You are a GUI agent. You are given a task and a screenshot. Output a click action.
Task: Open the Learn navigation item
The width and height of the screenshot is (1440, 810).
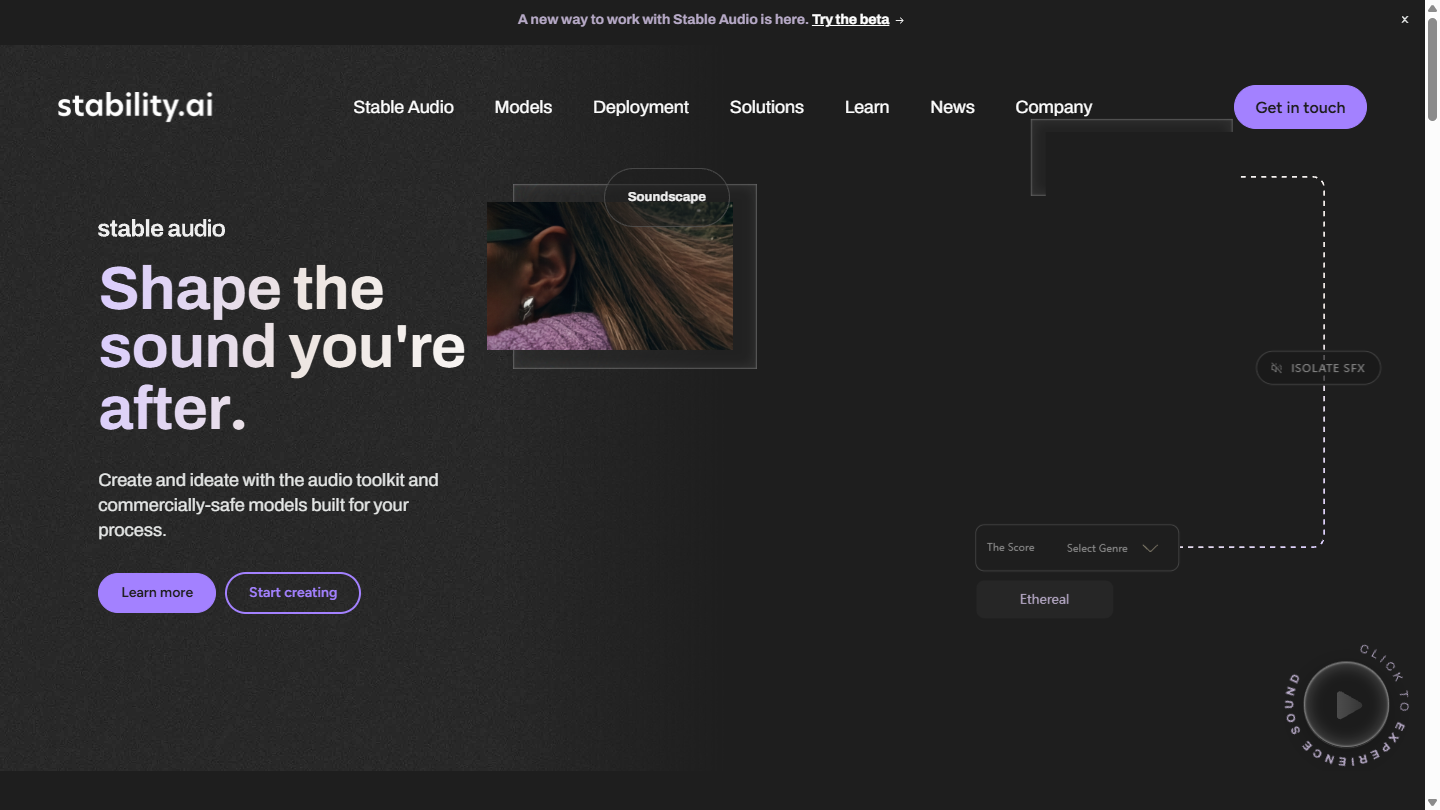[867, 107]
